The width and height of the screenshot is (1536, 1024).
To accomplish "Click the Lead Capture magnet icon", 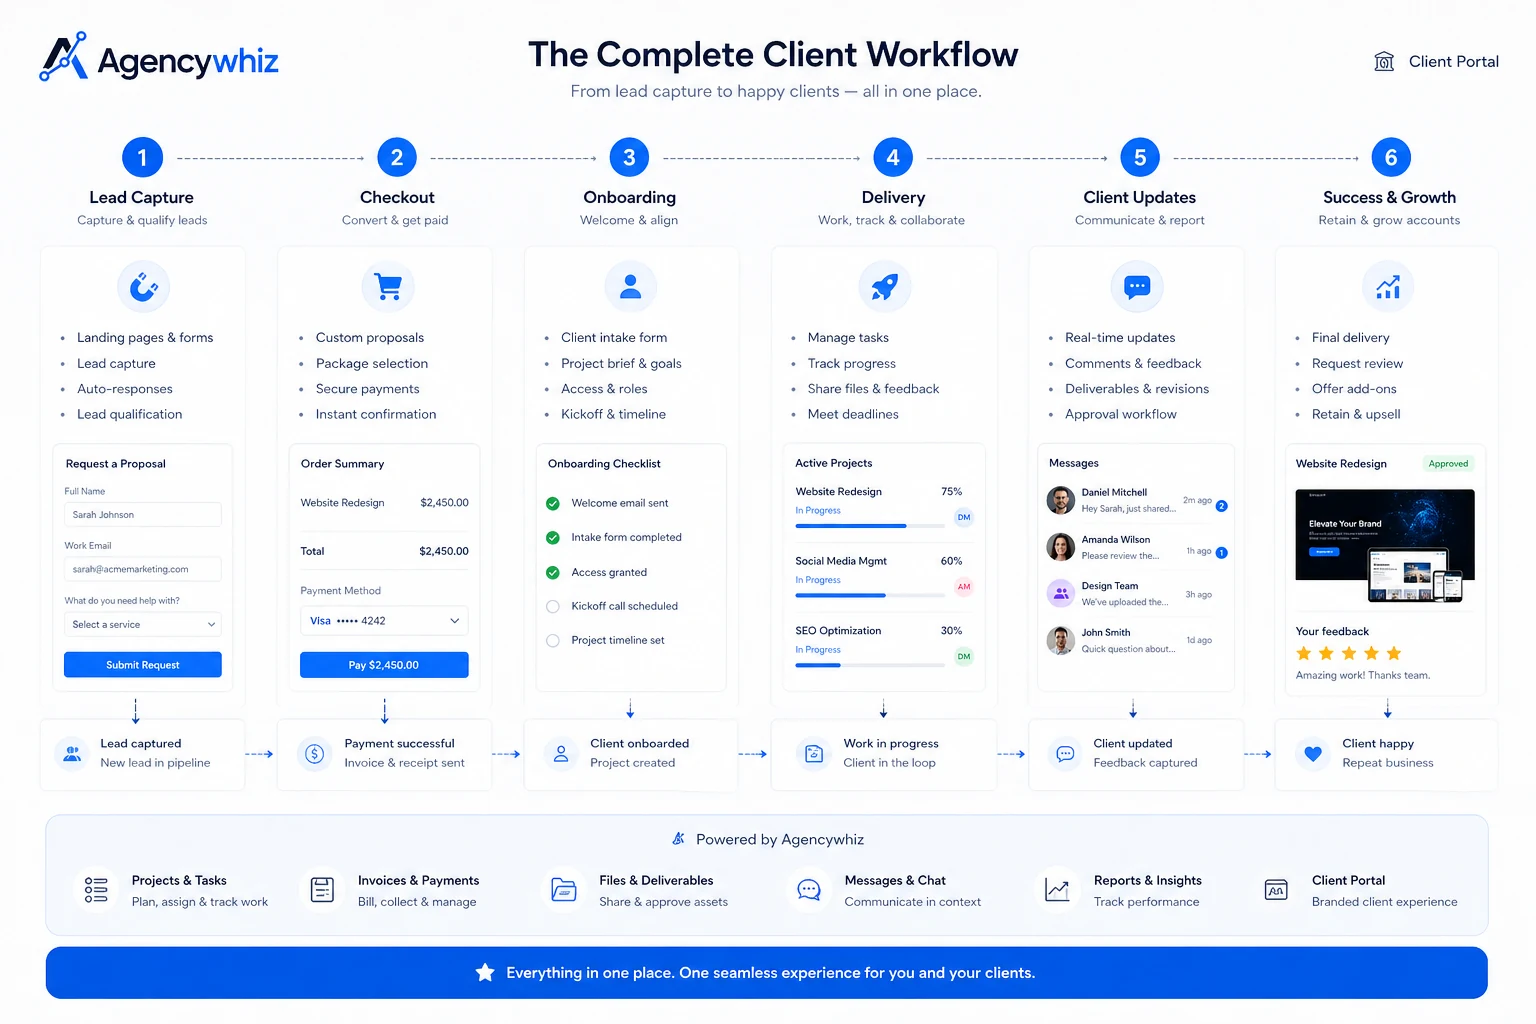I will pos(144,287).
